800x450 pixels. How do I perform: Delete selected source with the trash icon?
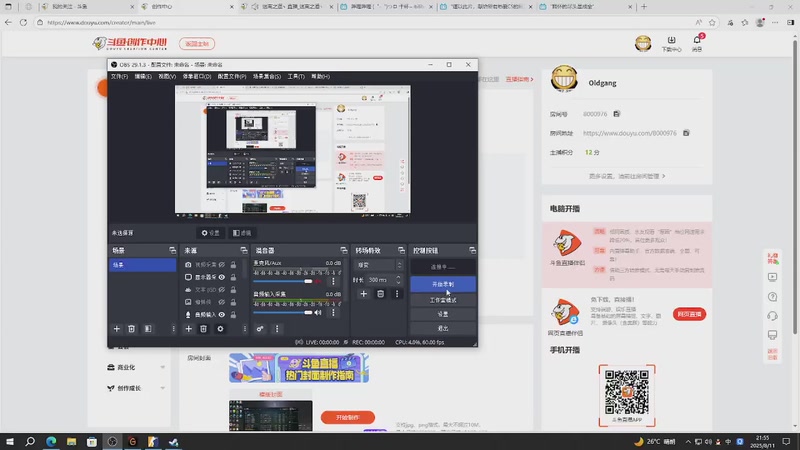click(x=204, y=329)
